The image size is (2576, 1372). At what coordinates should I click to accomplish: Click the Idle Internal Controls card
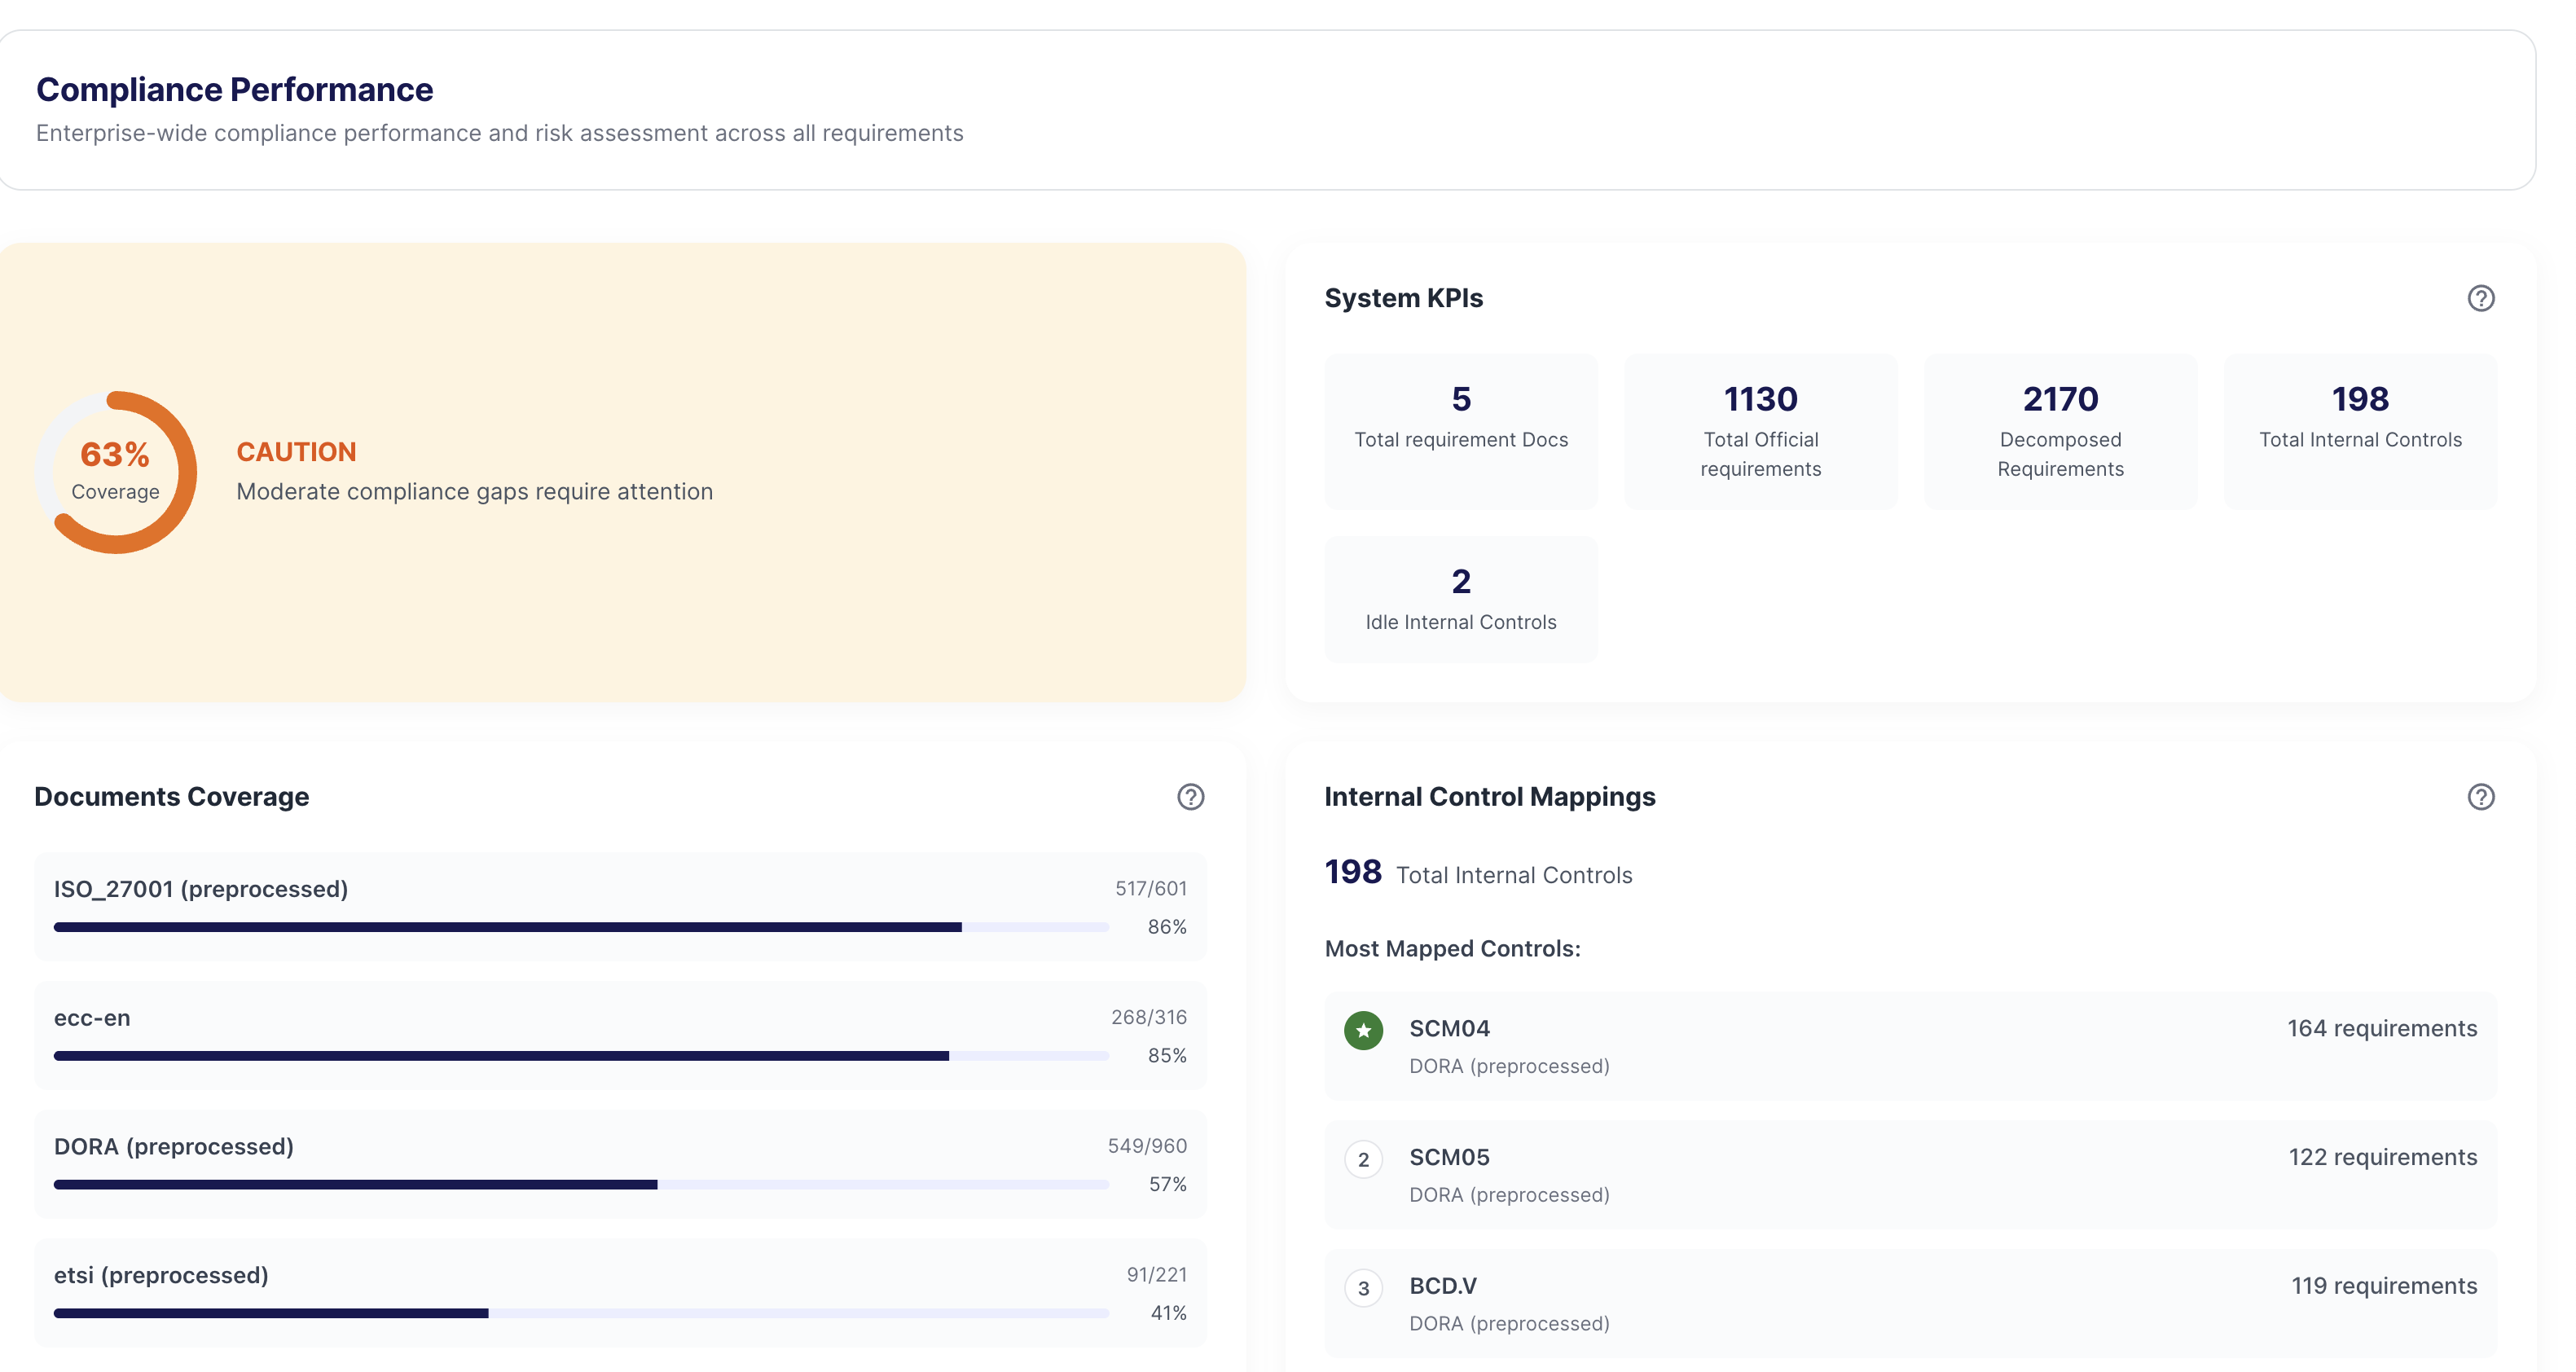pos(1461,598)
